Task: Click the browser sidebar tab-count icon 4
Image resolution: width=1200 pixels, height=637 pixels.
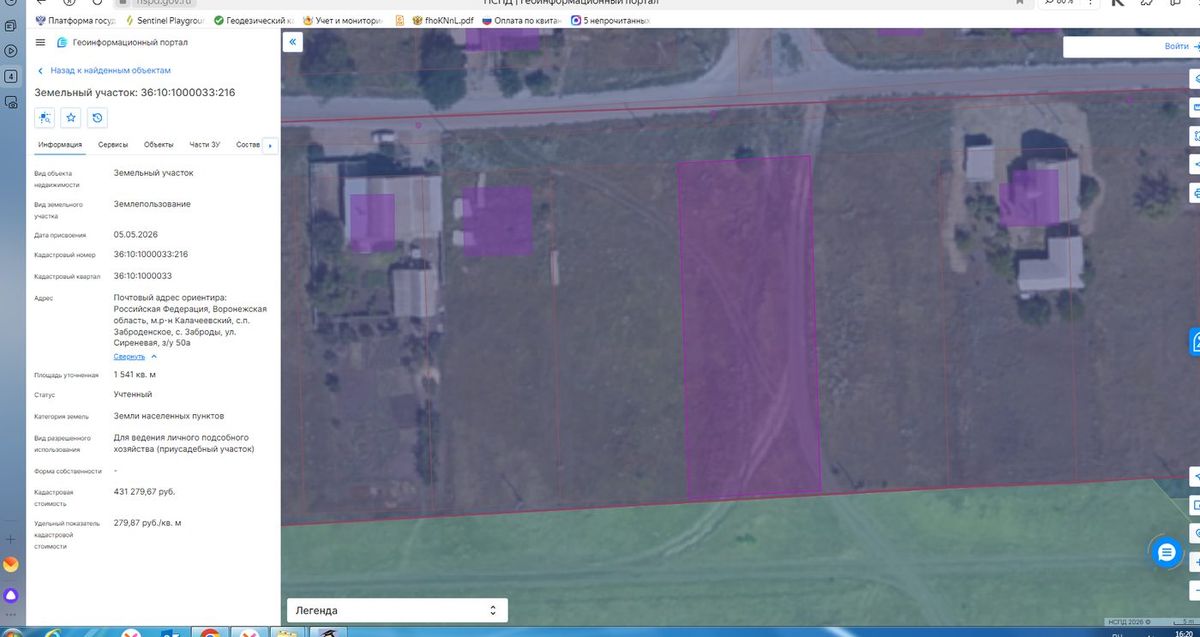Action: [10, 76]
